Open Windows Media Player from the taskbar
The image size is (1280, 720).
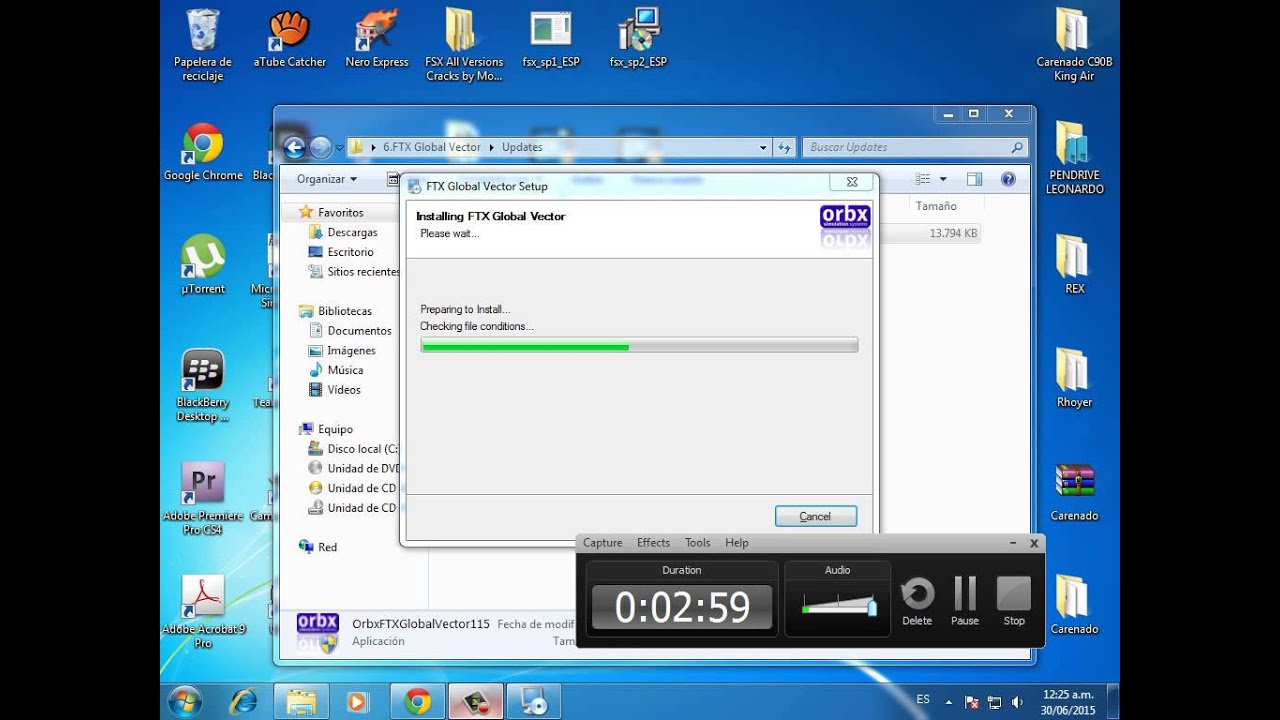[x=357, y=702]
